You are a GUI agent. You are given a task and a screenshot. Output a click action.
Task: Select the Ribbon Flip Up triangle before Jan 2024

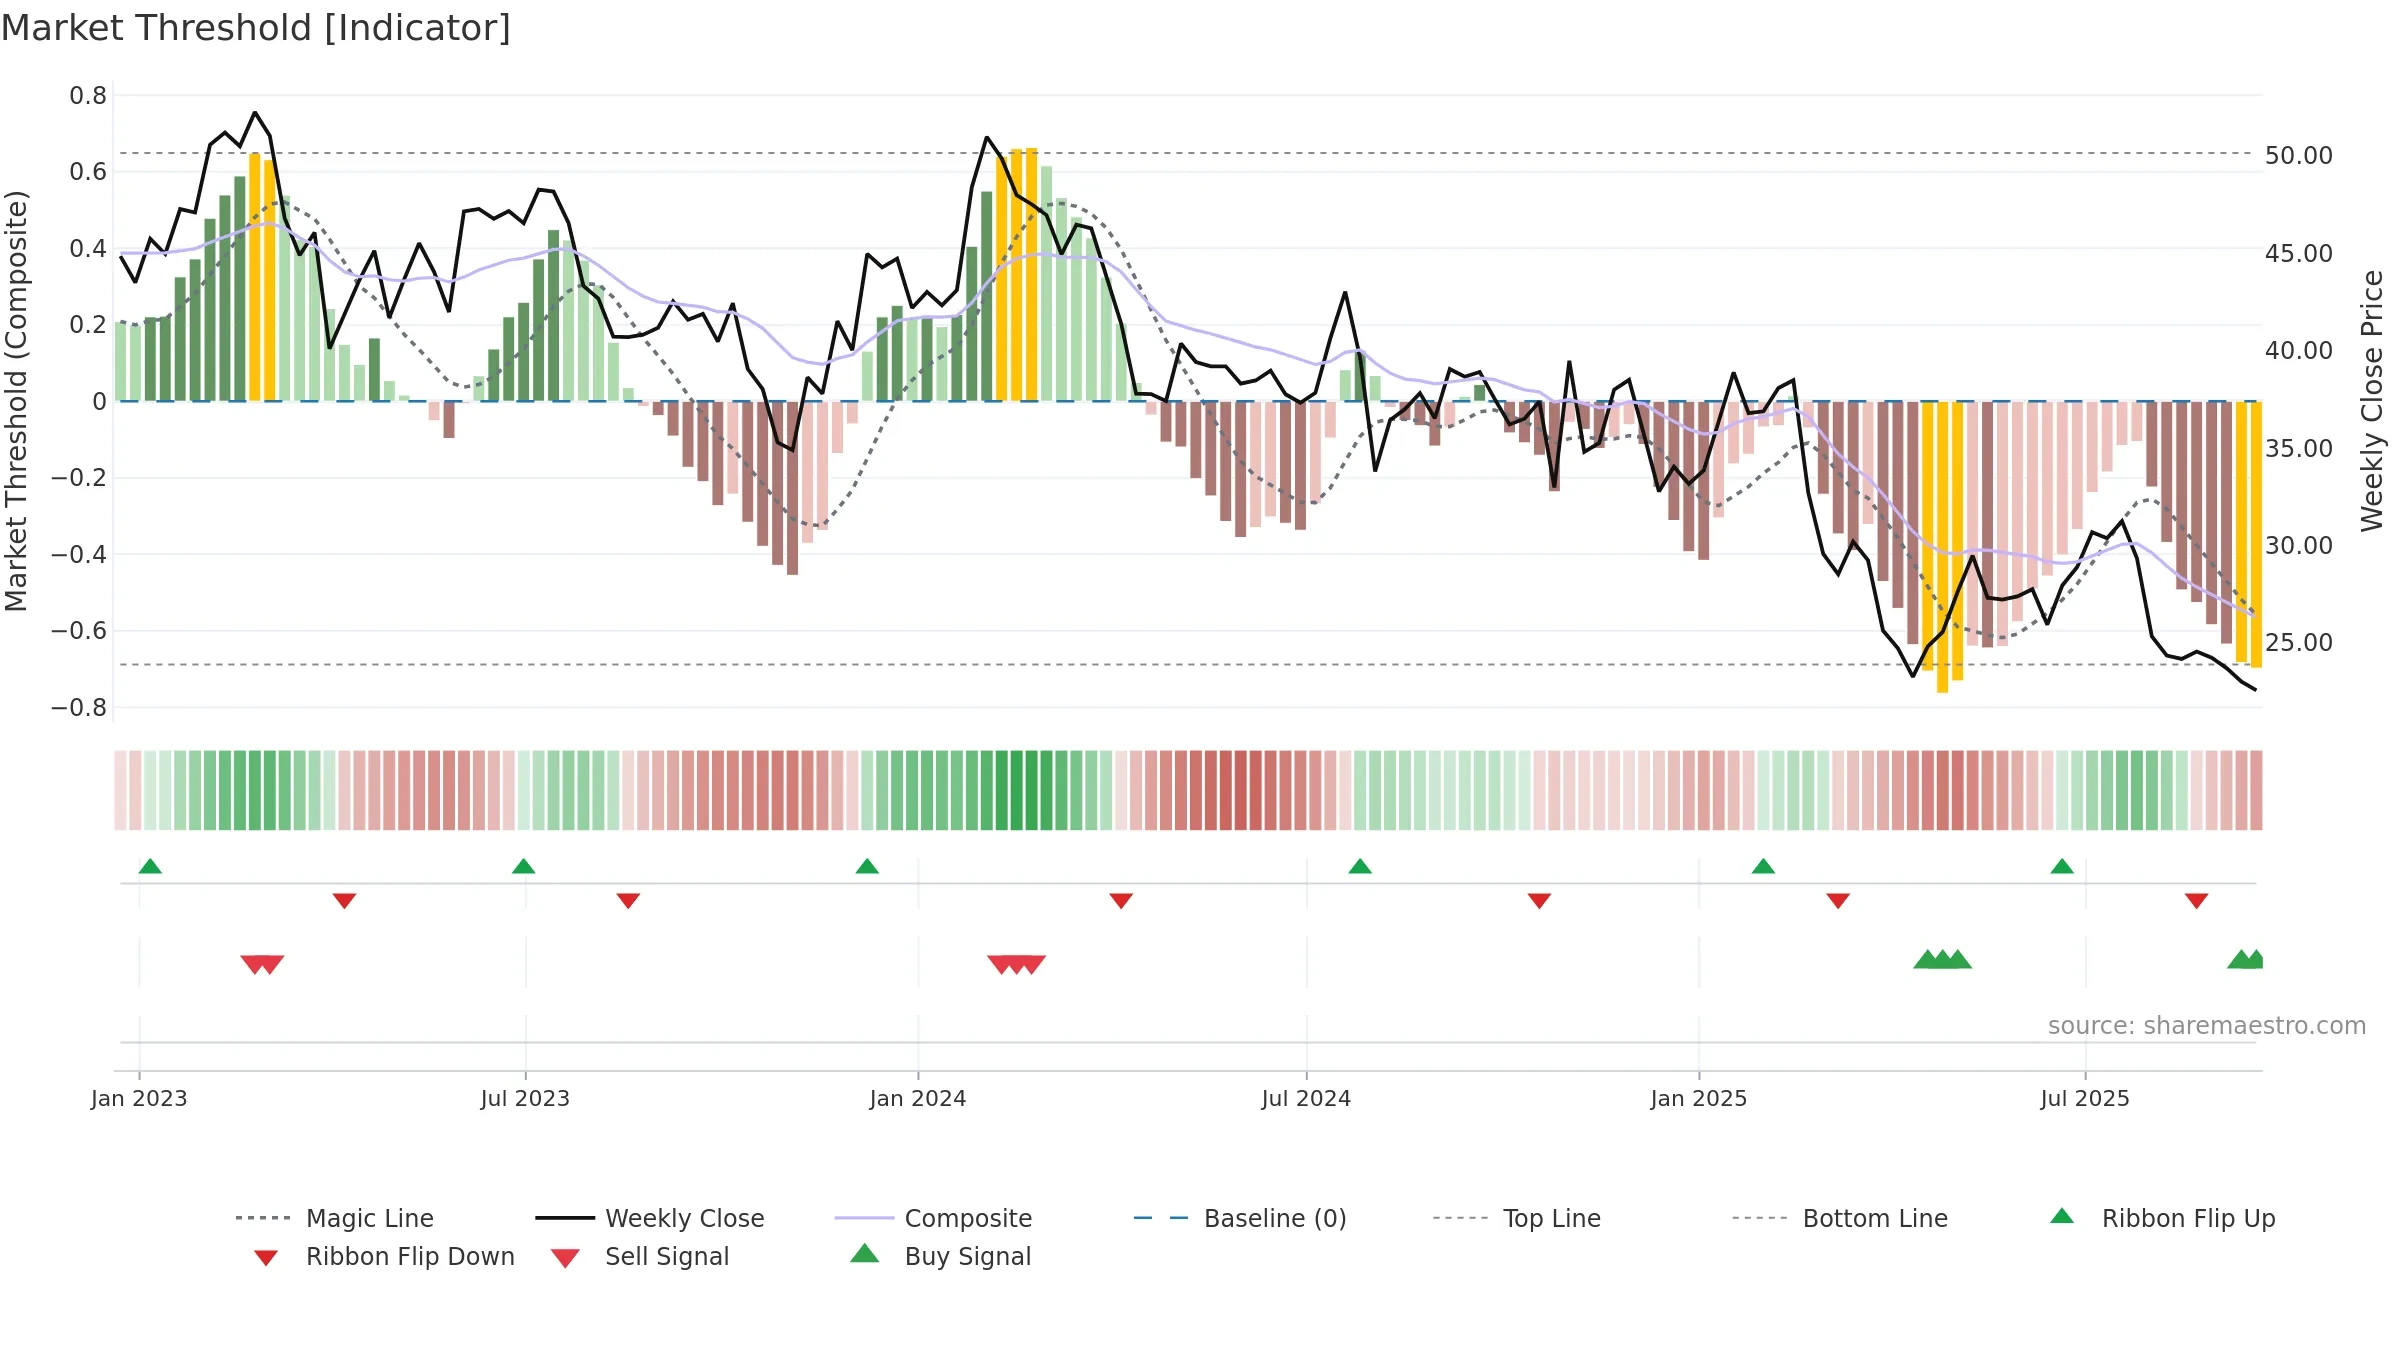tap(867, 866)
